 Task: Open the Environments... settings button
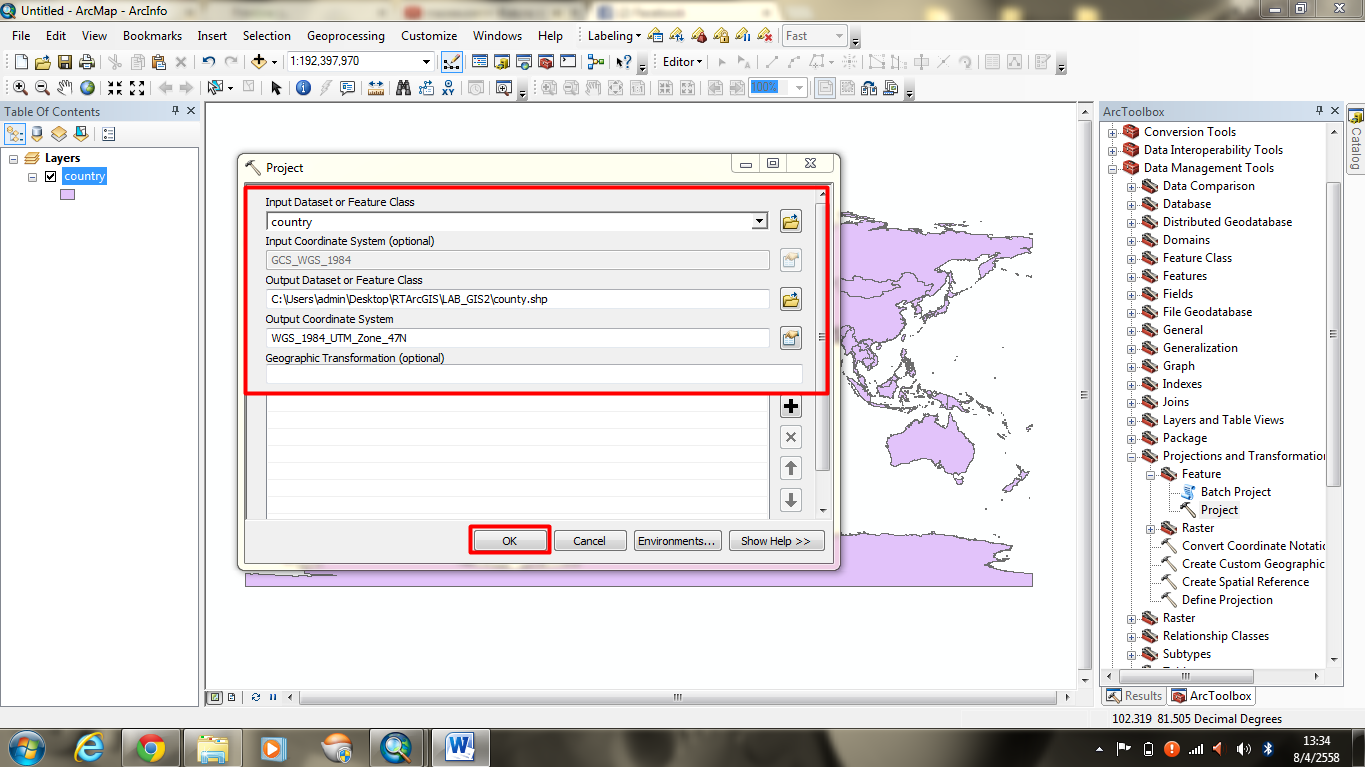[x=677, y=541]
